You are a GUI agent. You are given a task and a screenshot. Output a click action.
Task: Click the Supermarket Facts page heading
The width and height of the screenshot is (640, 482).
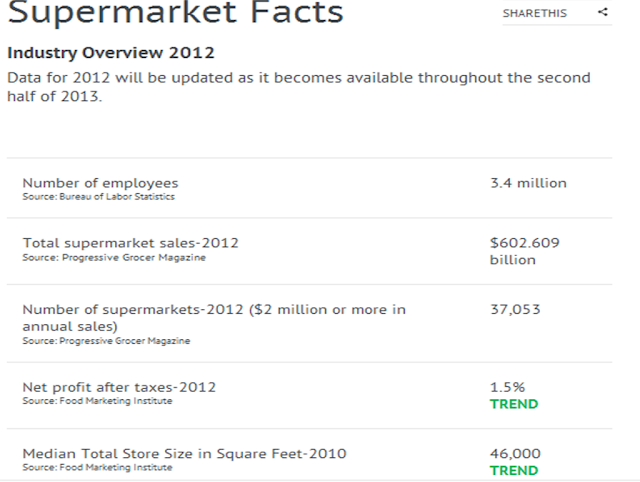175,14
